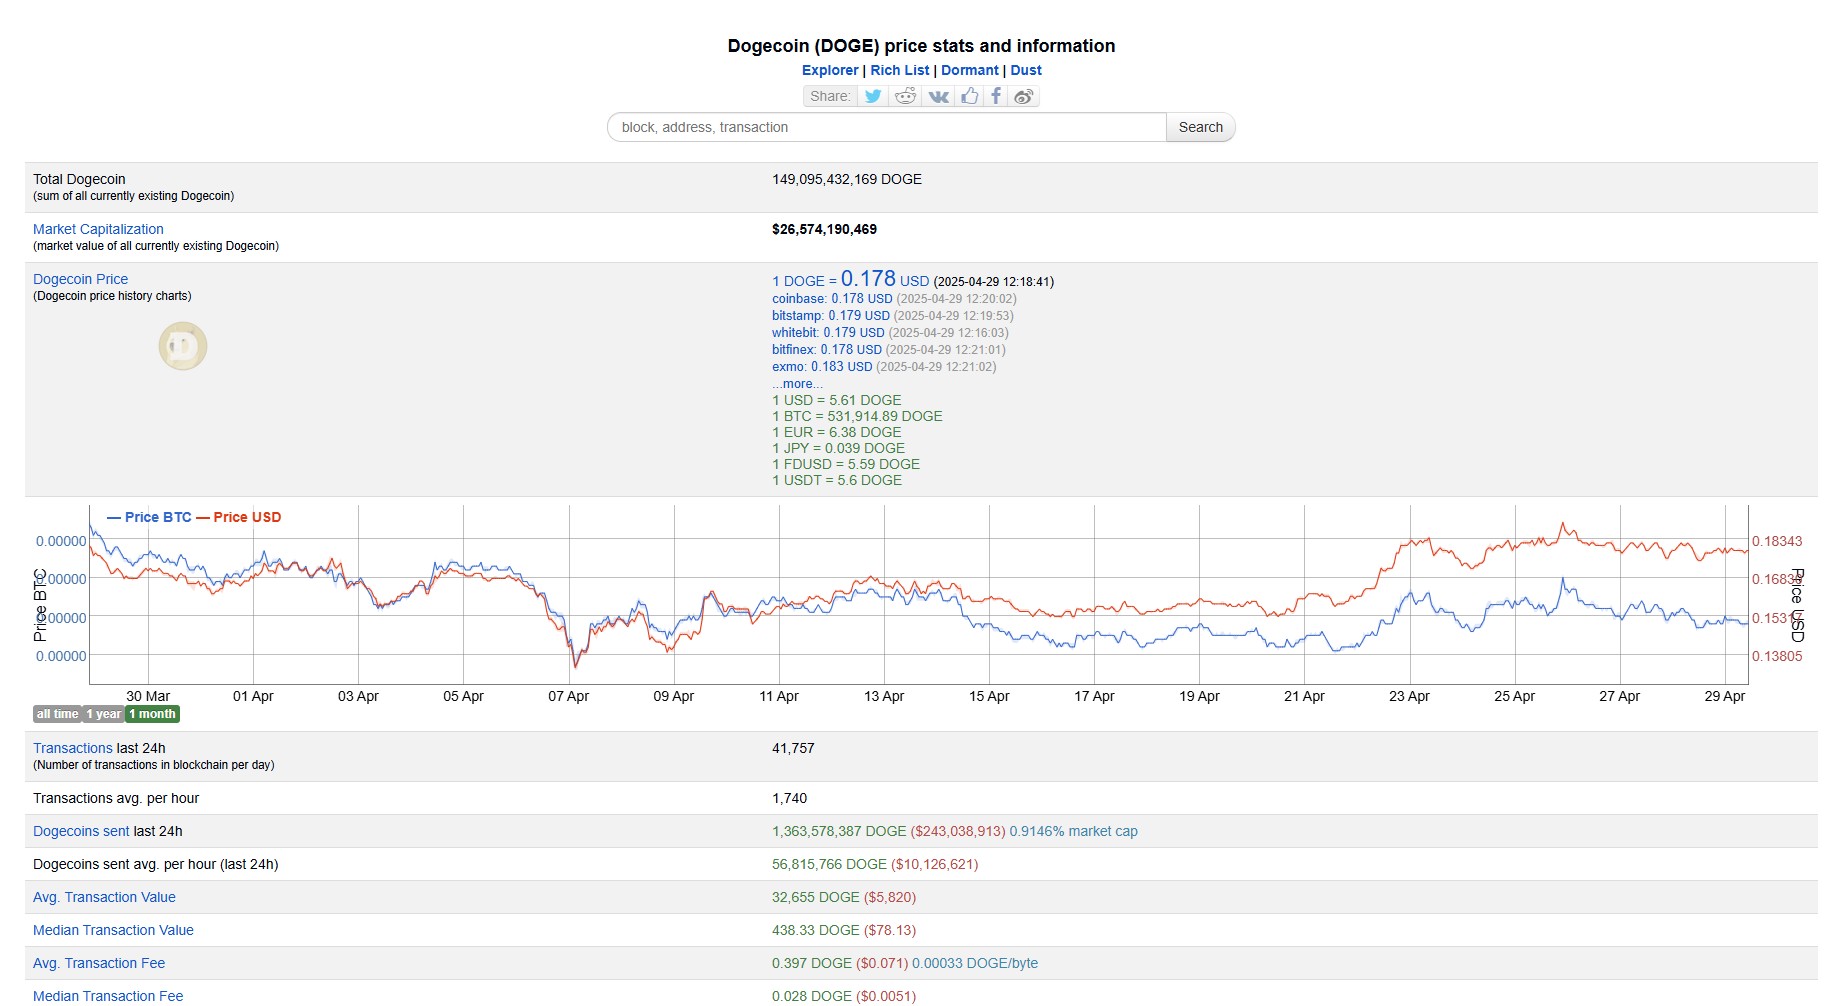This screenshot has width=1839, height=1006.
Task: Open the Avg. Transaction Fee link
Action: [99, 963]
